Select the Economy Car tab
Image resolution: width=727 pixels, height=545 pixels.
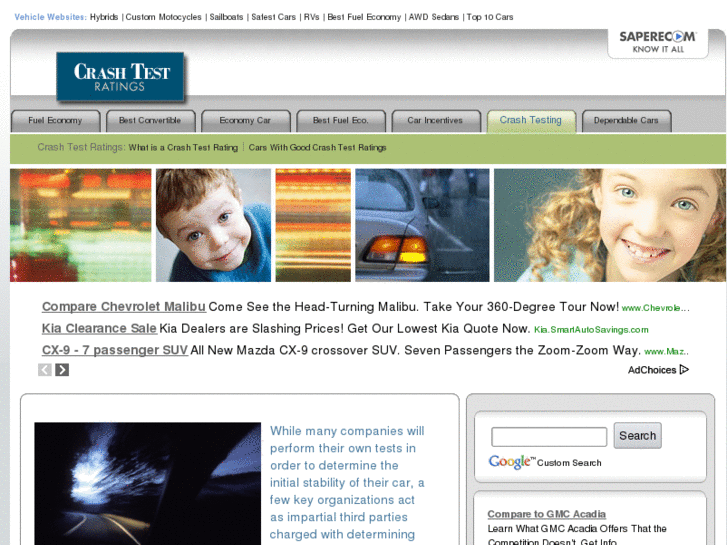245,121
